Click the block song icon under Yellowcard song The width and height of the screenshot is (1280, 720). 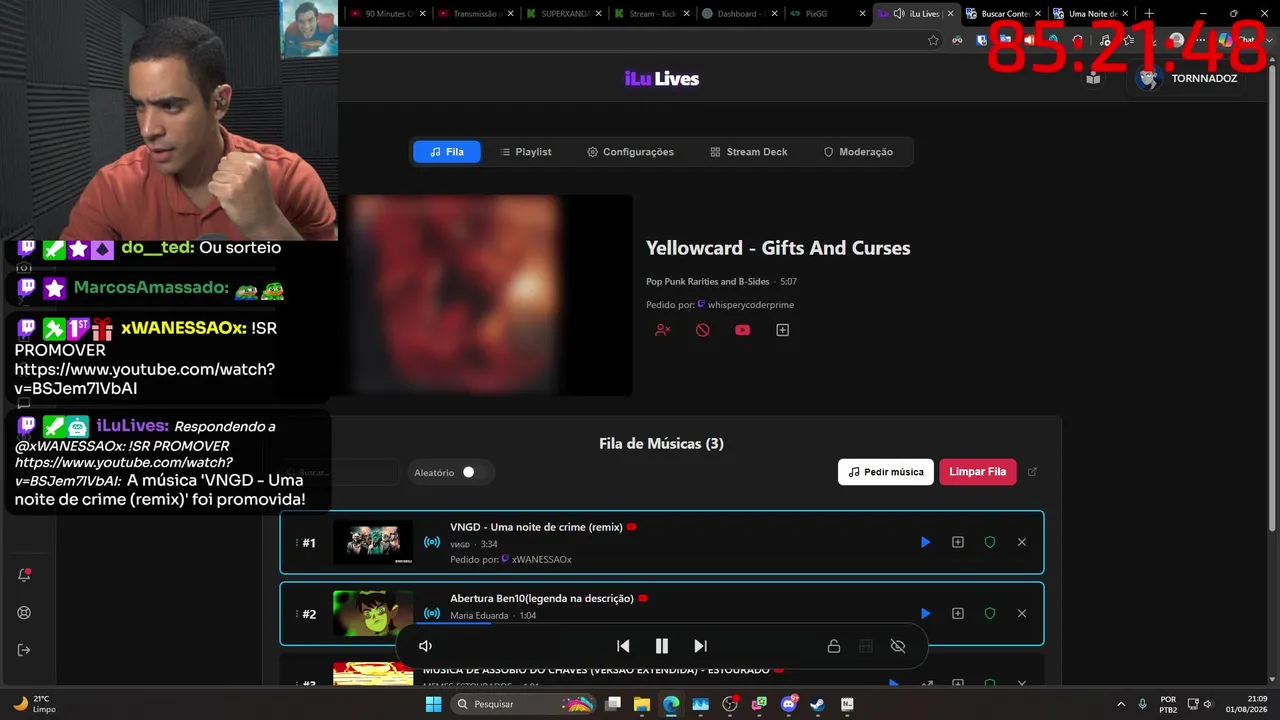[703, 330]
